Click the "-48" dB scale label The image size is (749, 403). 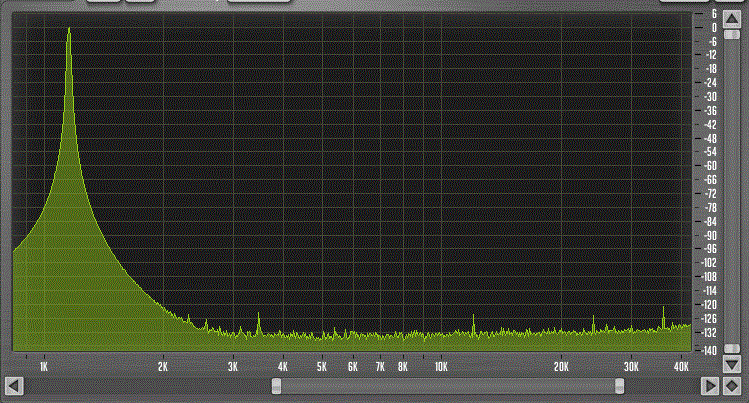(x=711, y=138)
